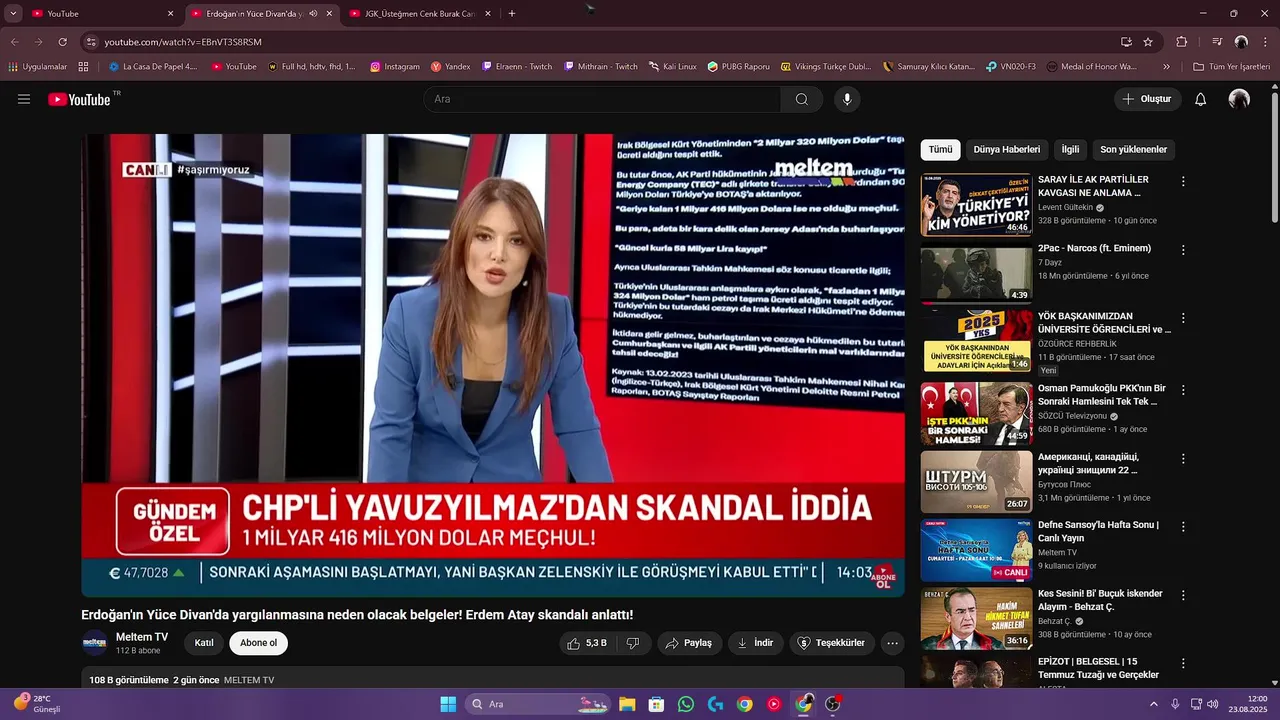This screenshot has width=1280, height=720.
Task: Open the Elraenn - Twitch bookmark
Action: 516,66
